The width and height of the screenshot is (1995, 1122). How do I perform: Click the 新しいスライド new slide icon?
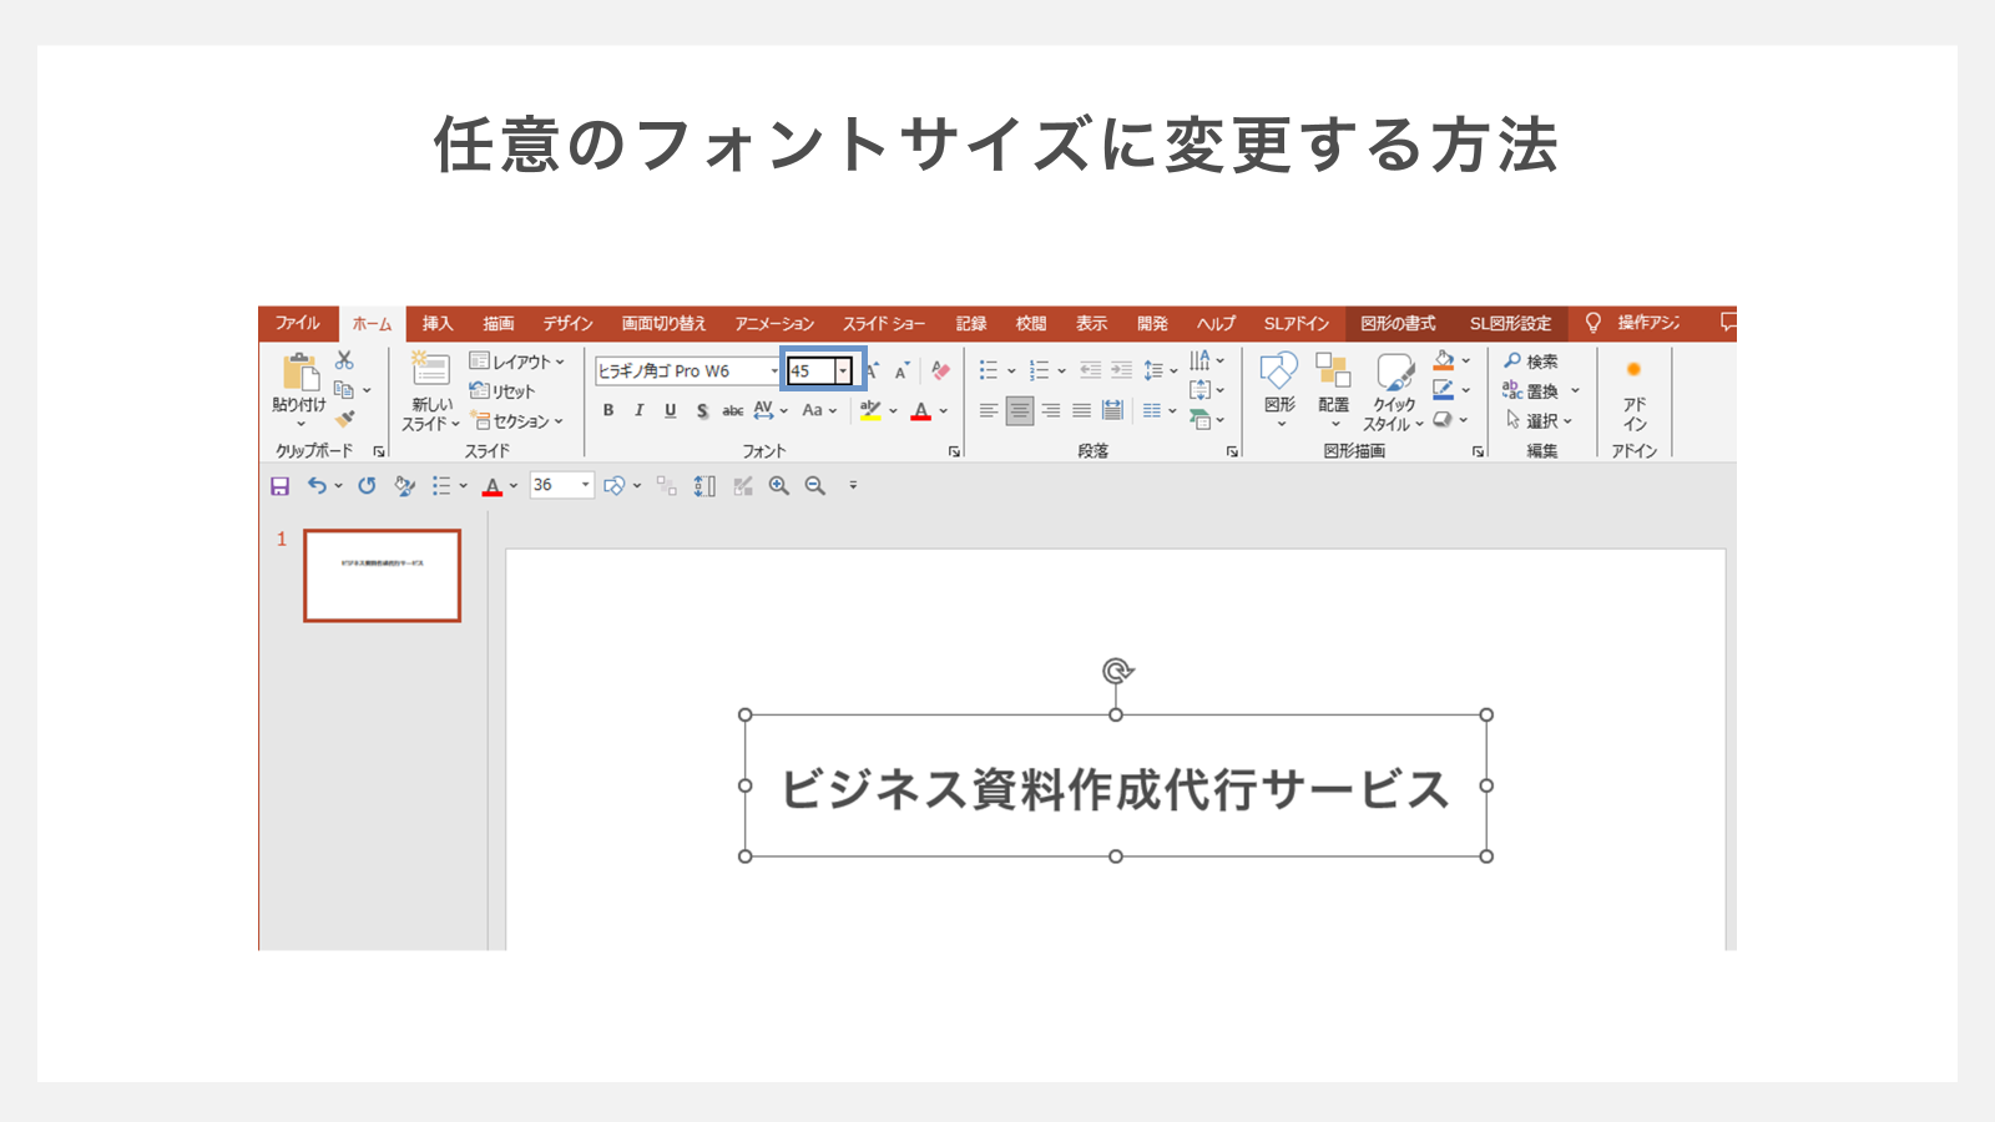[430, 368]
